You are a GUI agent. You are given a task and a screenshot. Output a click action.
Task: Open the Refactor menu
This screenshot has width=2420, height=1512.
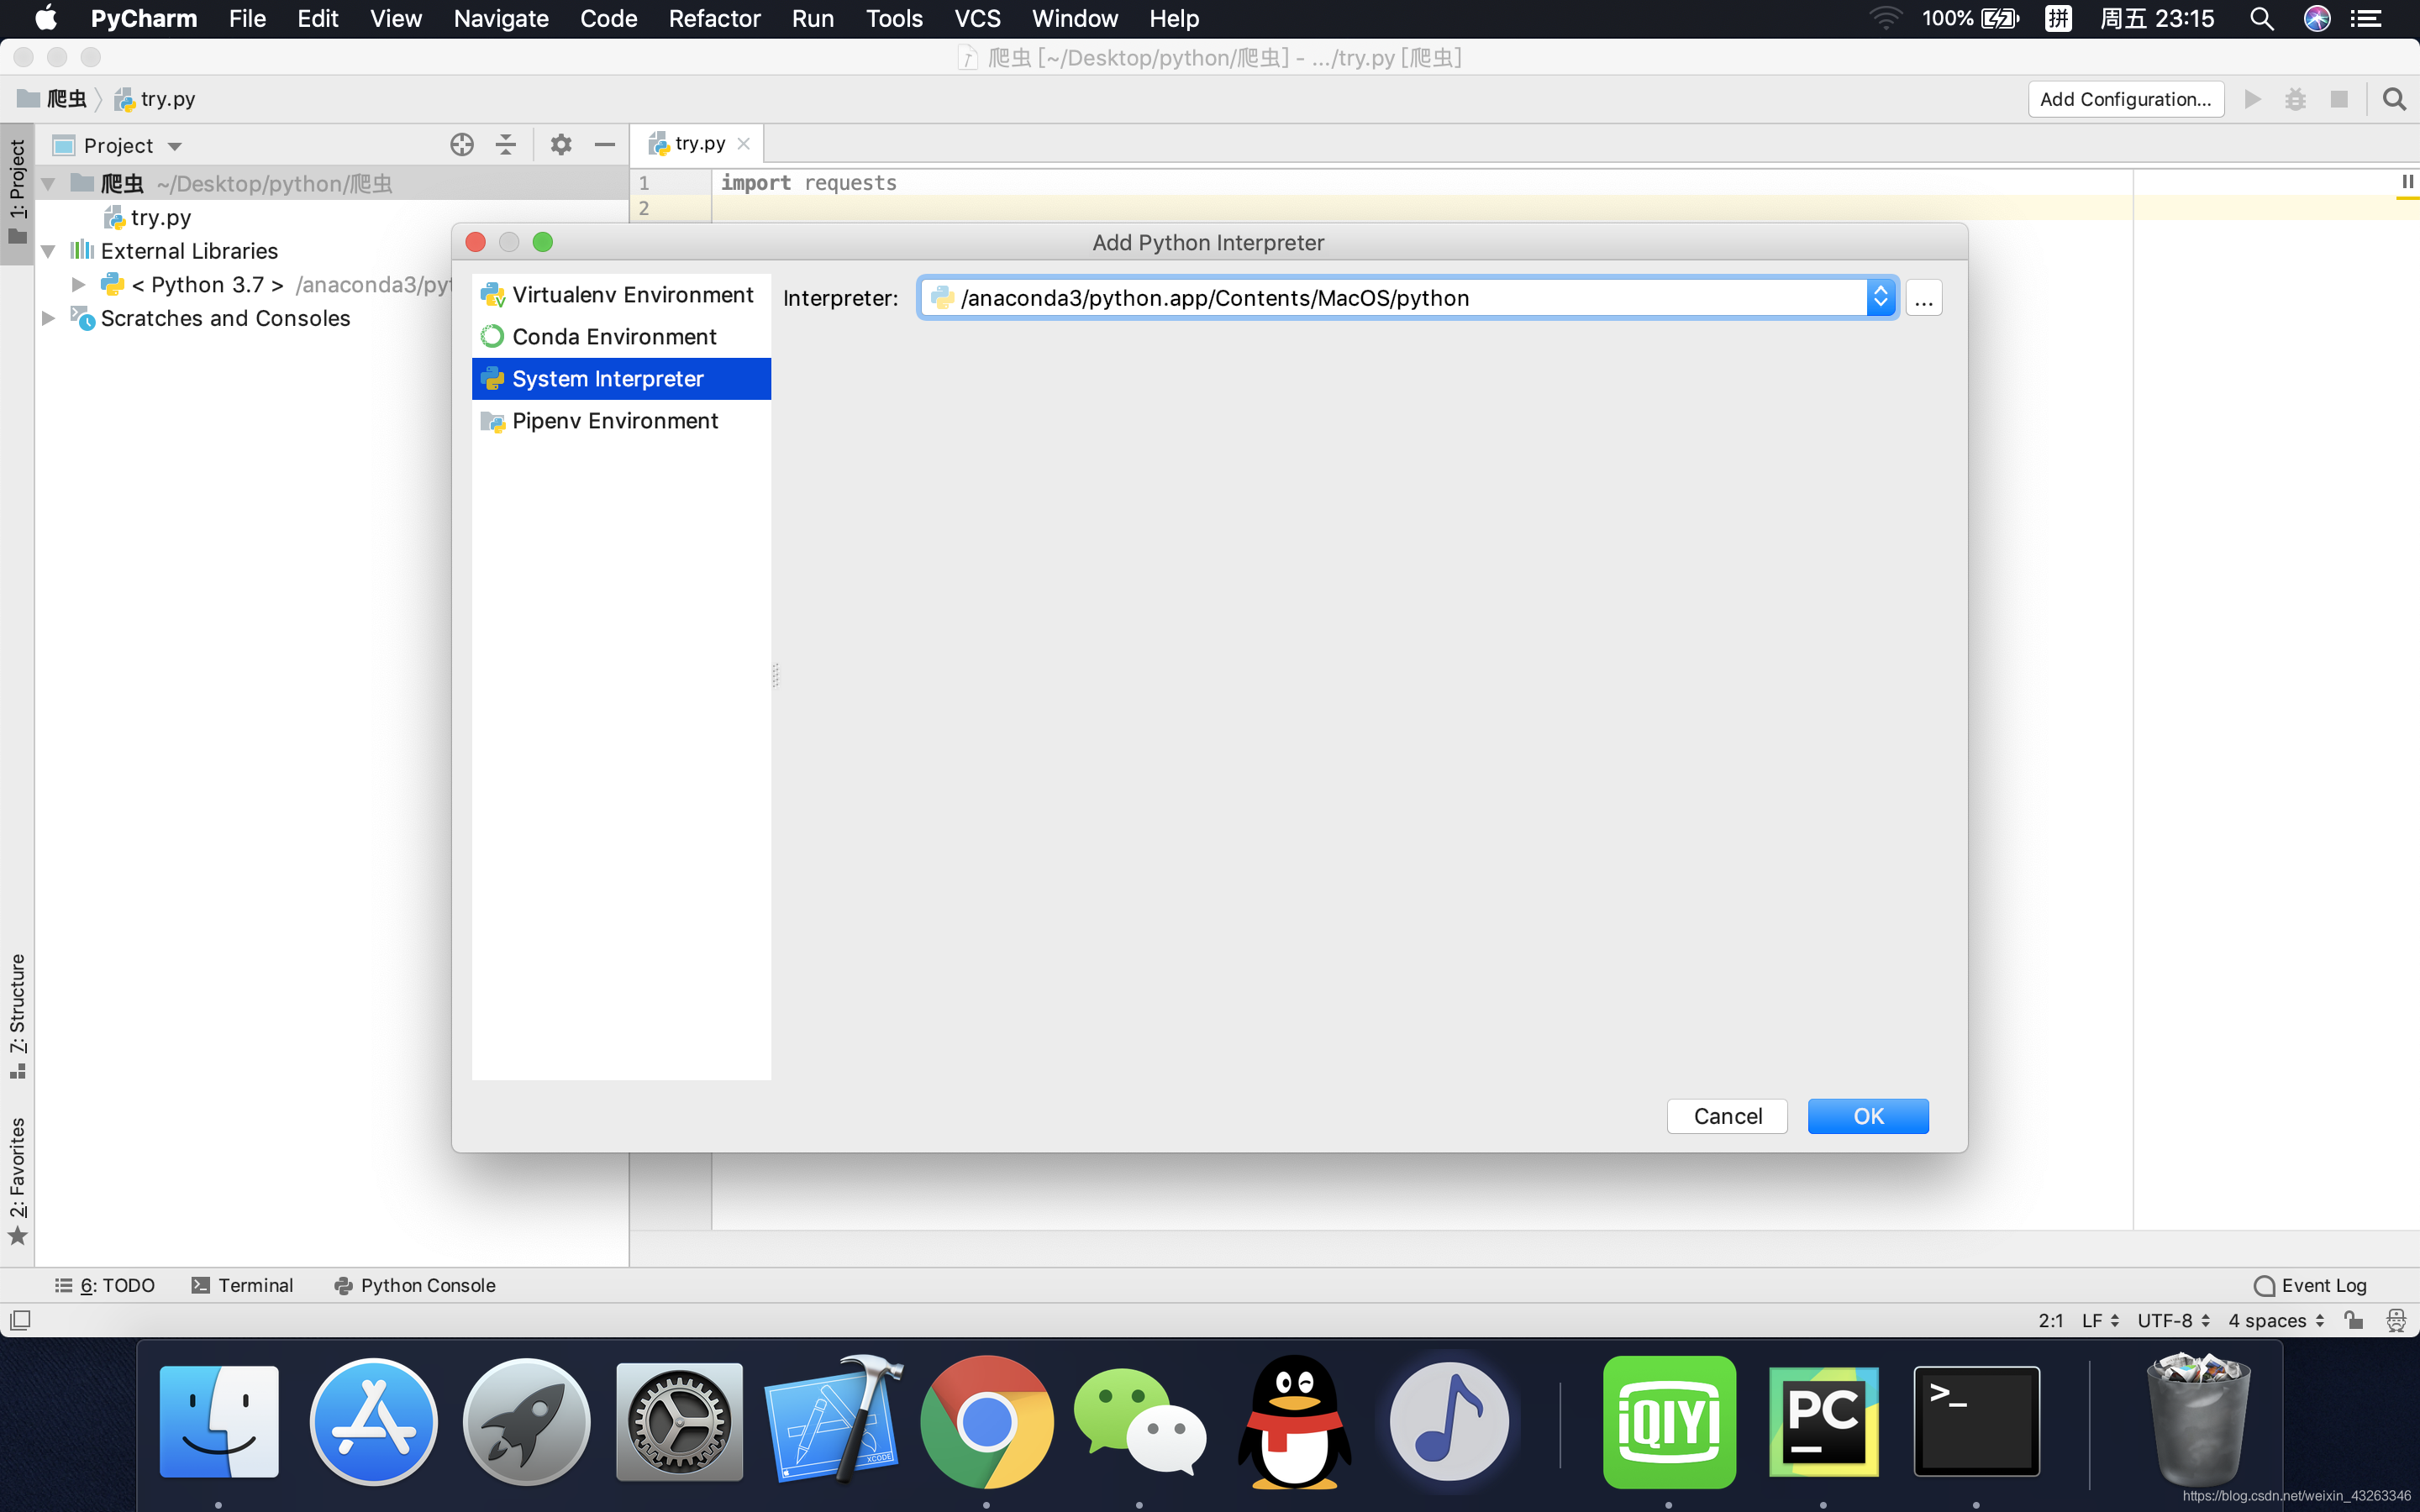tap(714, 18)
